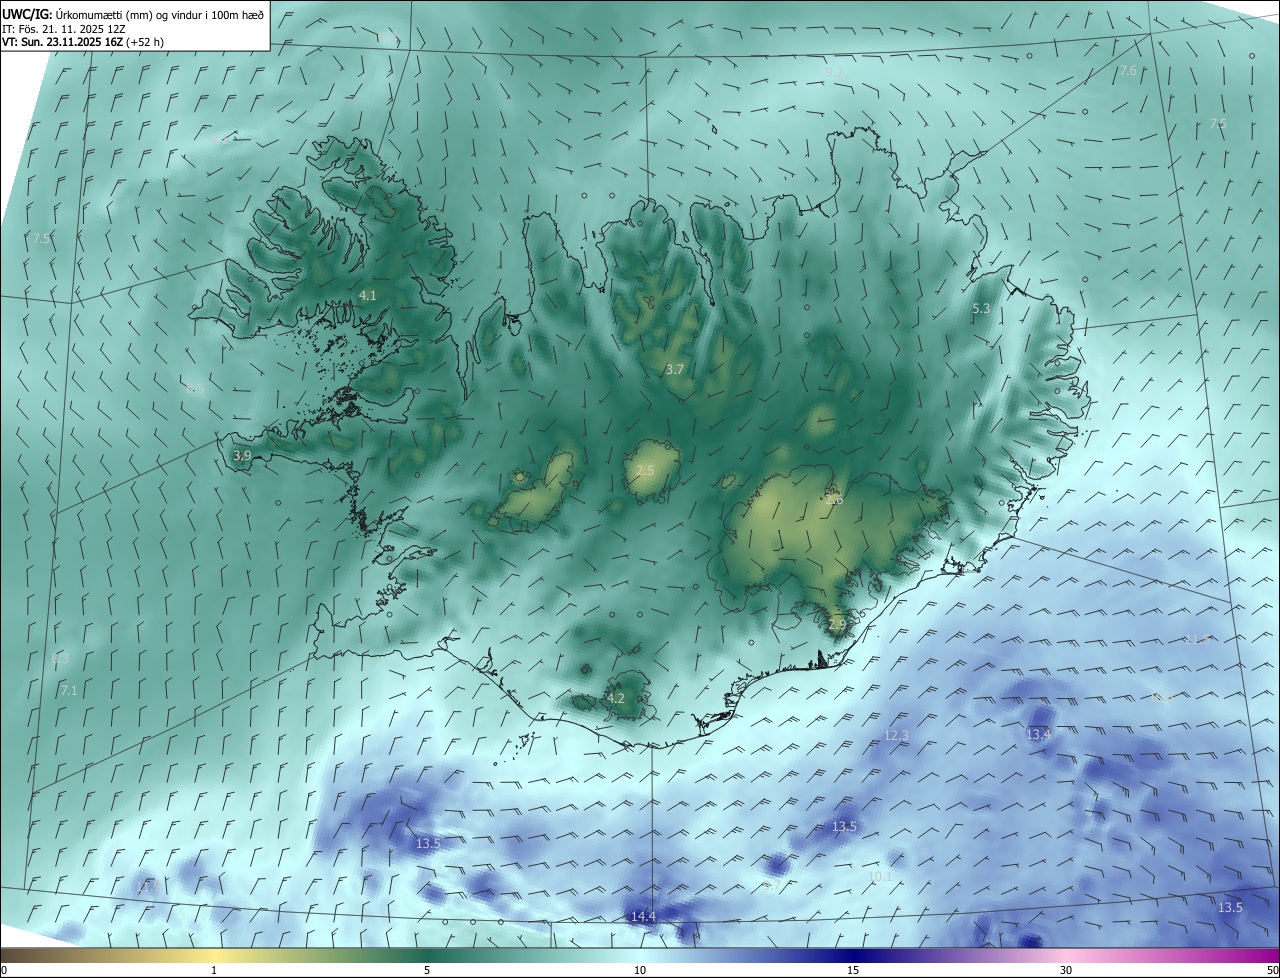Pick the 3.9 value on the western peninsula
Screen dimensions: 1280x978
242,455
